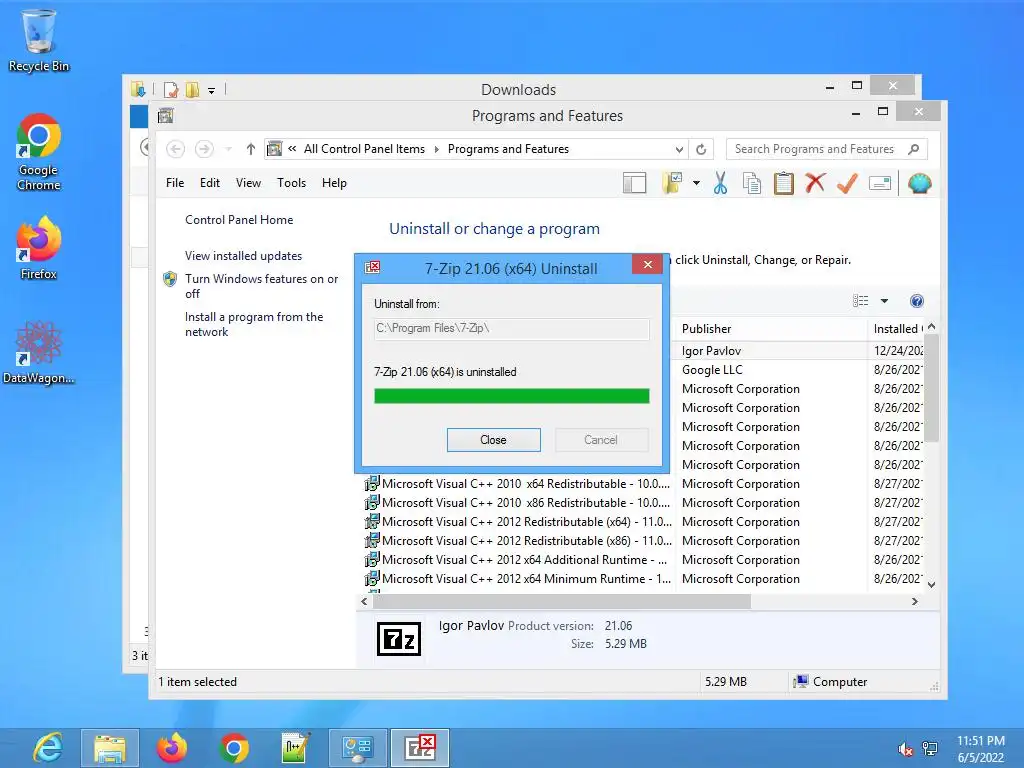Open the Edit menu
The image size is (1024, 768).
[210, 183]
